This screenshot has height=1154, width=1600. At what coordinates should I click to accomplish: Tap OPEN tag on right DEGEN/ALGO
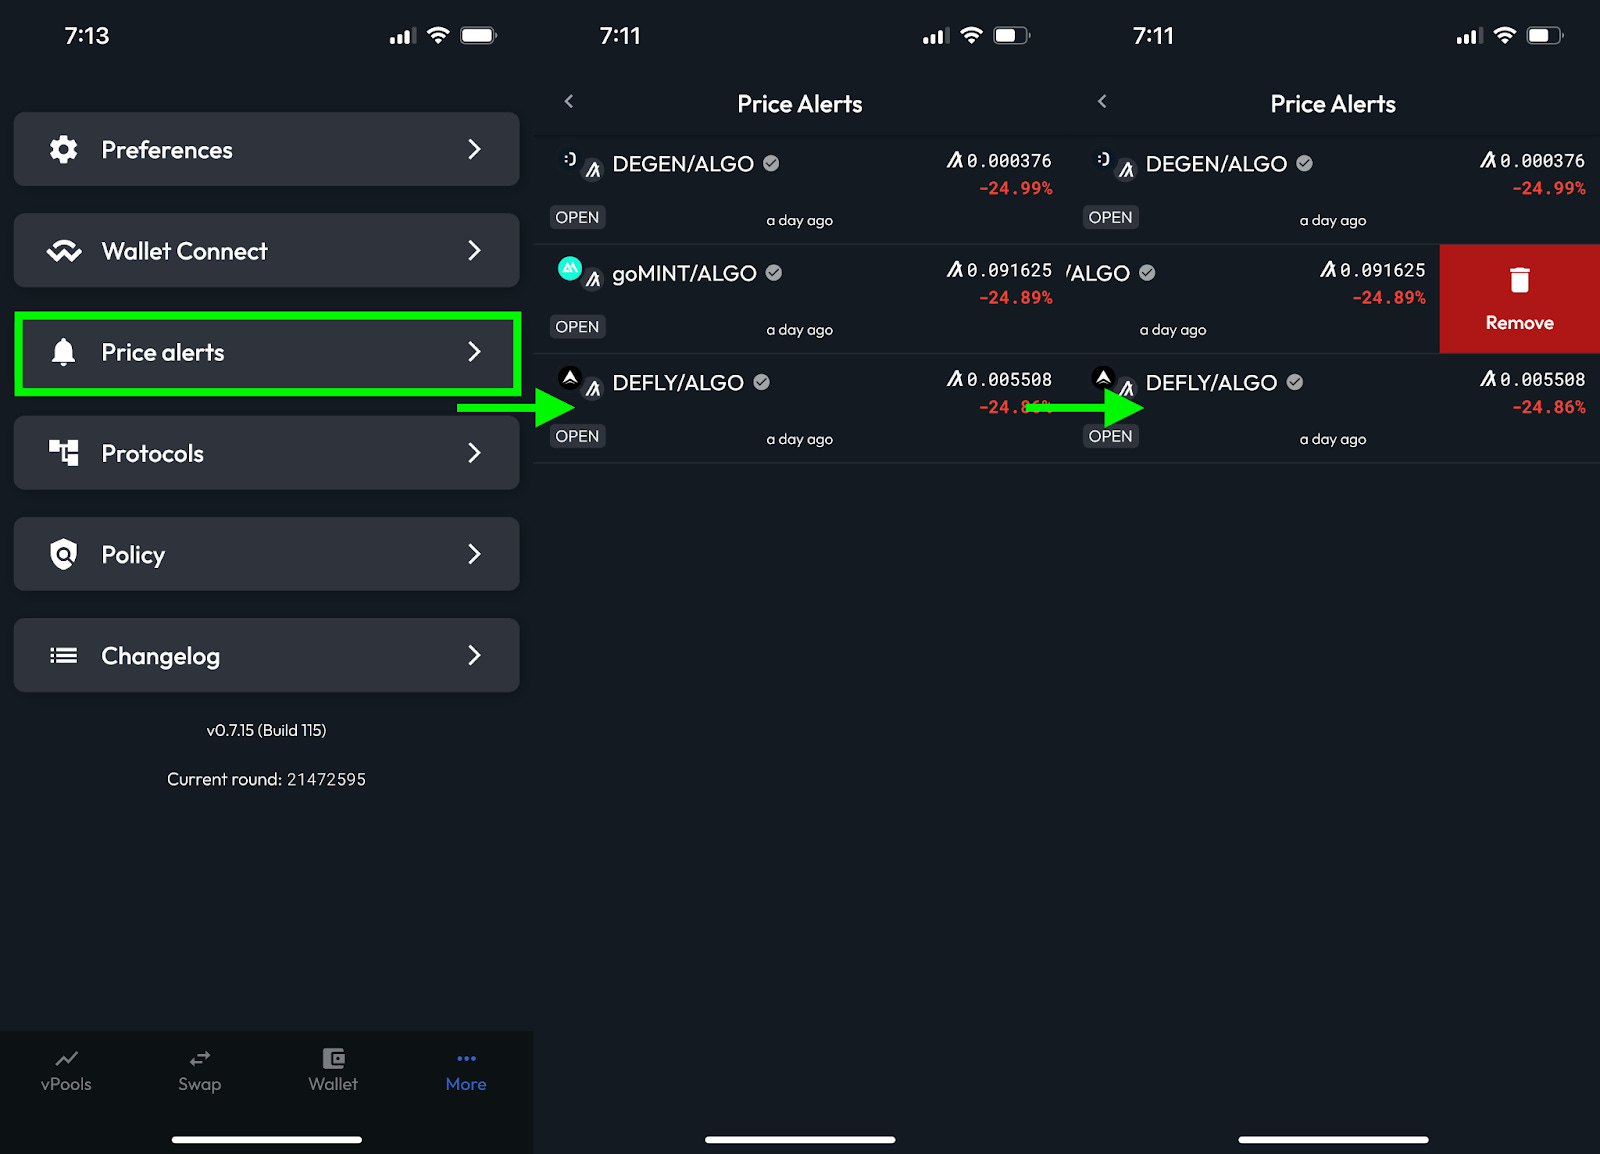pyautogui.click(x=1110, y=217)
